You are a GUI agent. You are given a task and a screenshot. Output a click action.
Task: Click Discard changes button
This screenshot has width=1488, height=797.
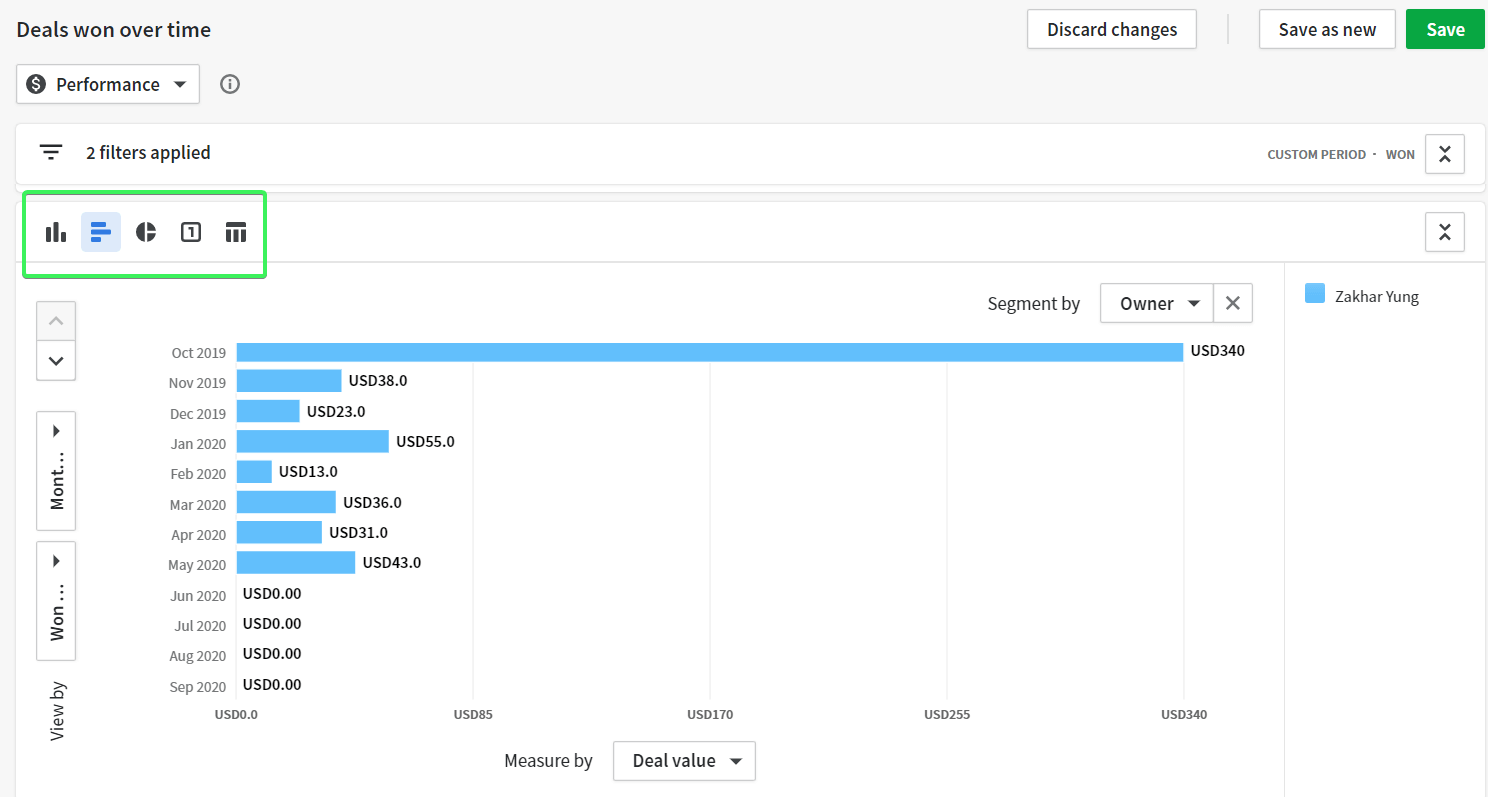click(1112, 29)
